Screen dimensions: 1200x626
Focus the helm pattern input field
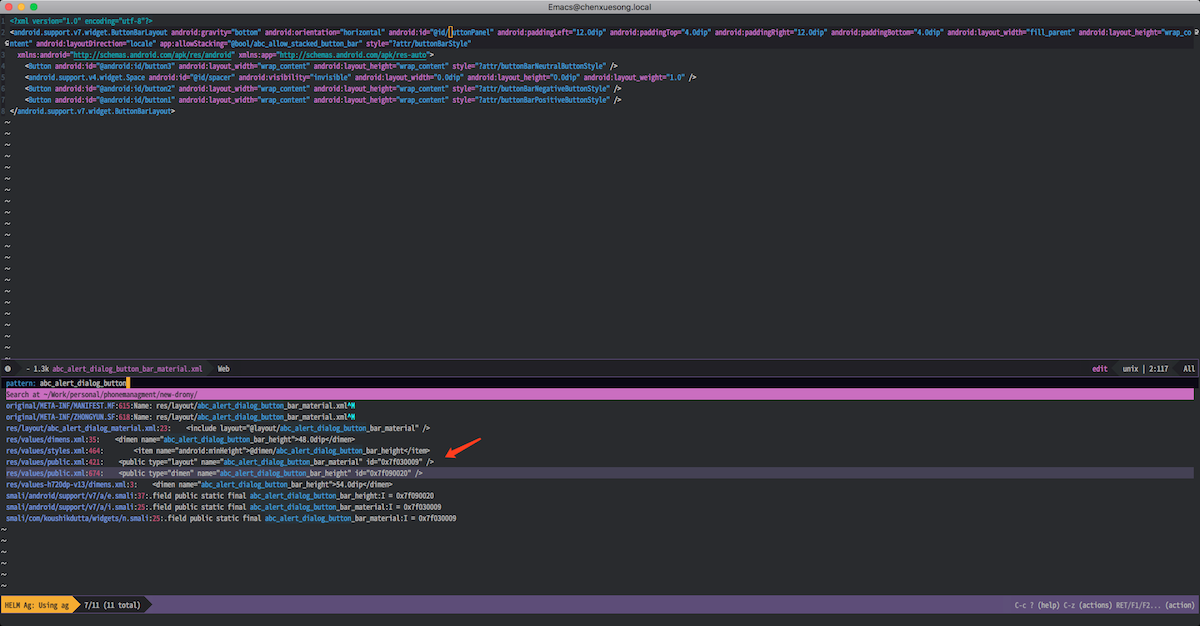click(x=600, y=383)
